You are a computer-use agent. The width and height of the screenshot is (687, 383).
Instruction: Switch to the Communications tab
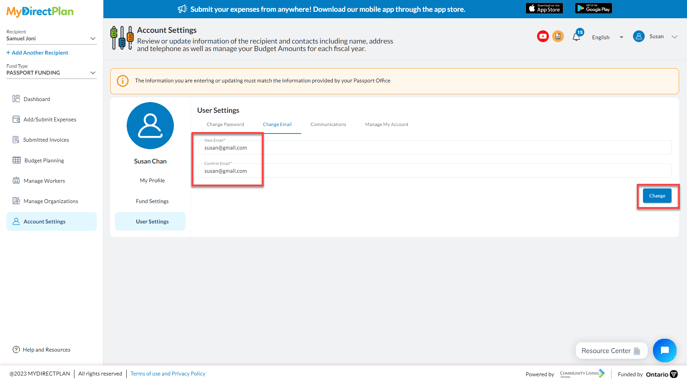328,124
